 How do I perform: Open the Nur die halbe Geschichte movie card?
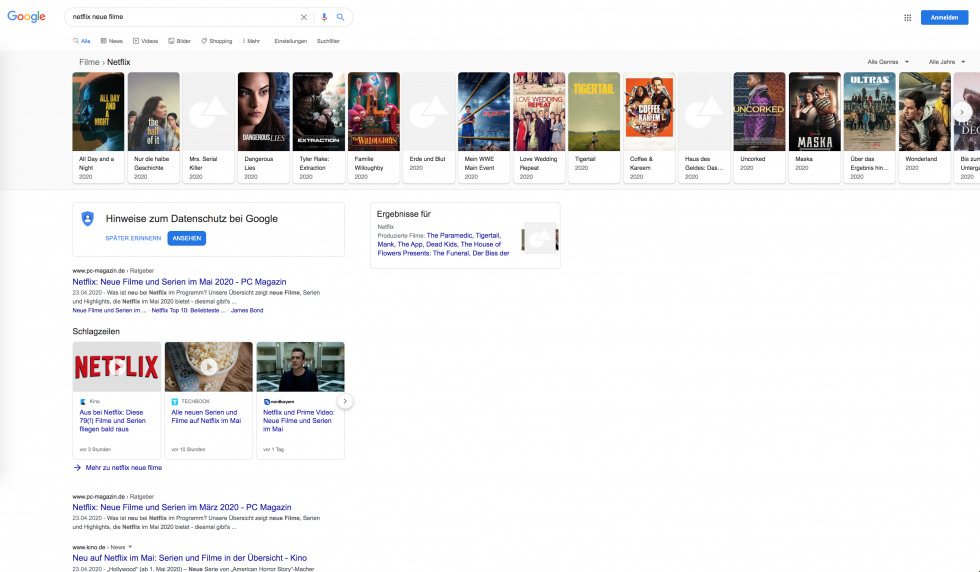coord(153,128)
